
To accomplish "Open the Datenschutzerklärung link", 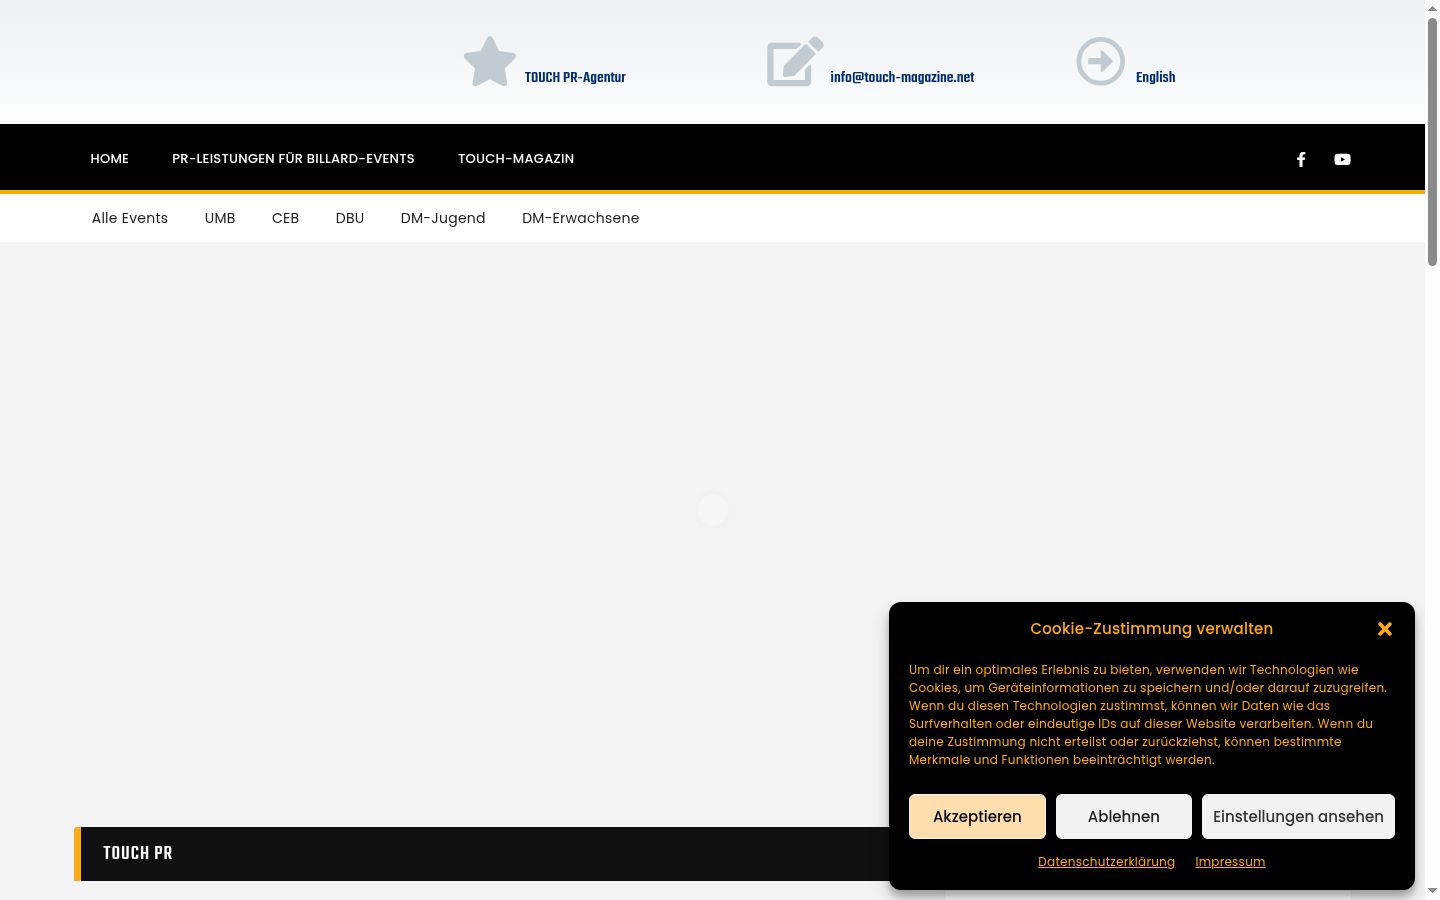I will tap(1106, 862).
